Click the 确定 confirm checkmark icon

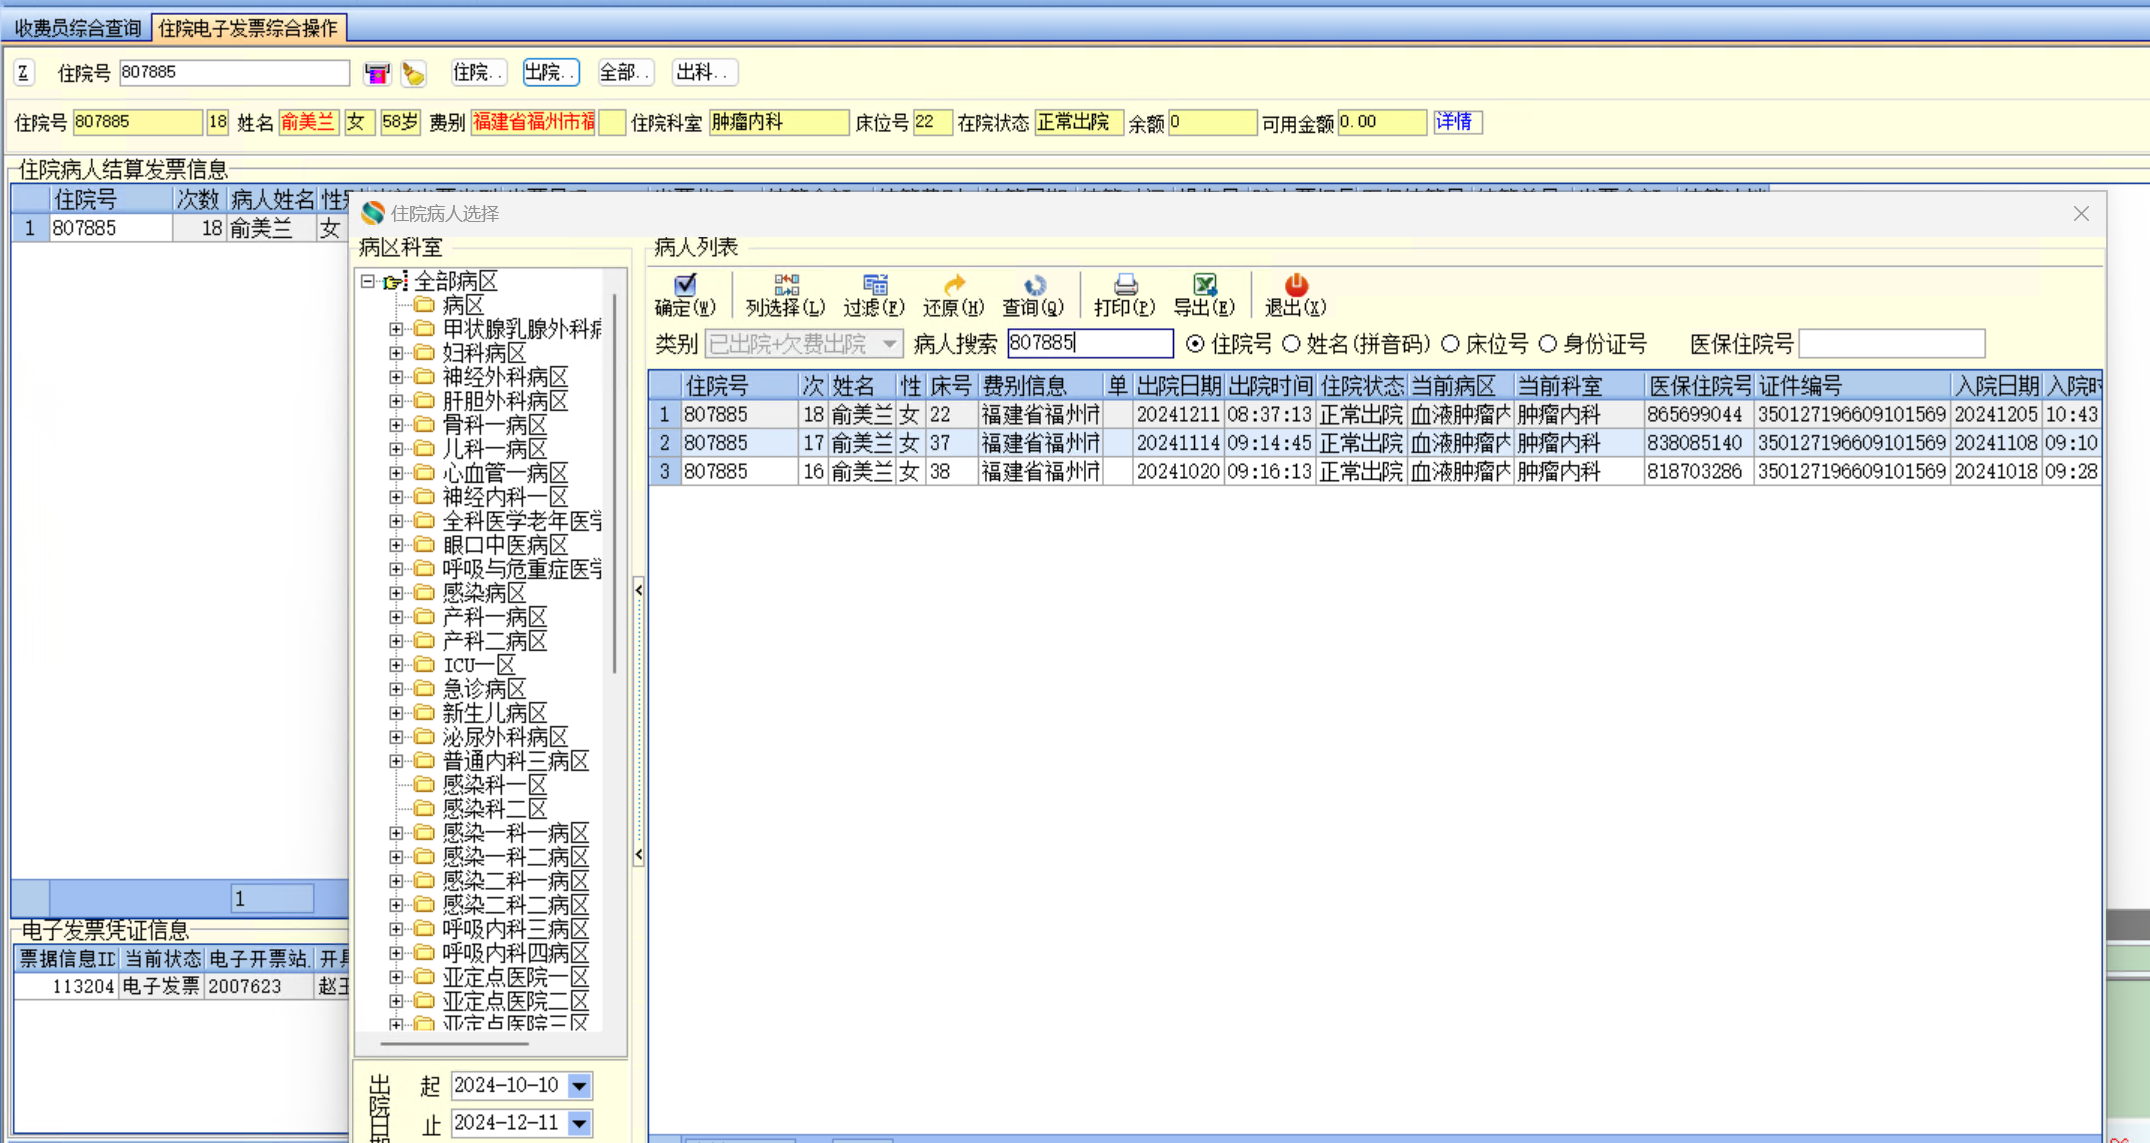click(685, 286)
